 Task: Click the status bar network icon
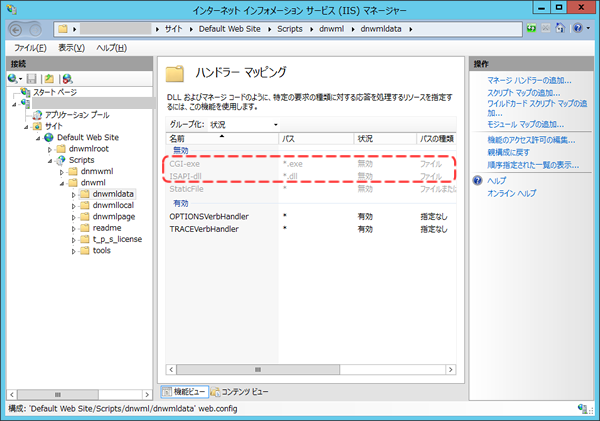582,408
